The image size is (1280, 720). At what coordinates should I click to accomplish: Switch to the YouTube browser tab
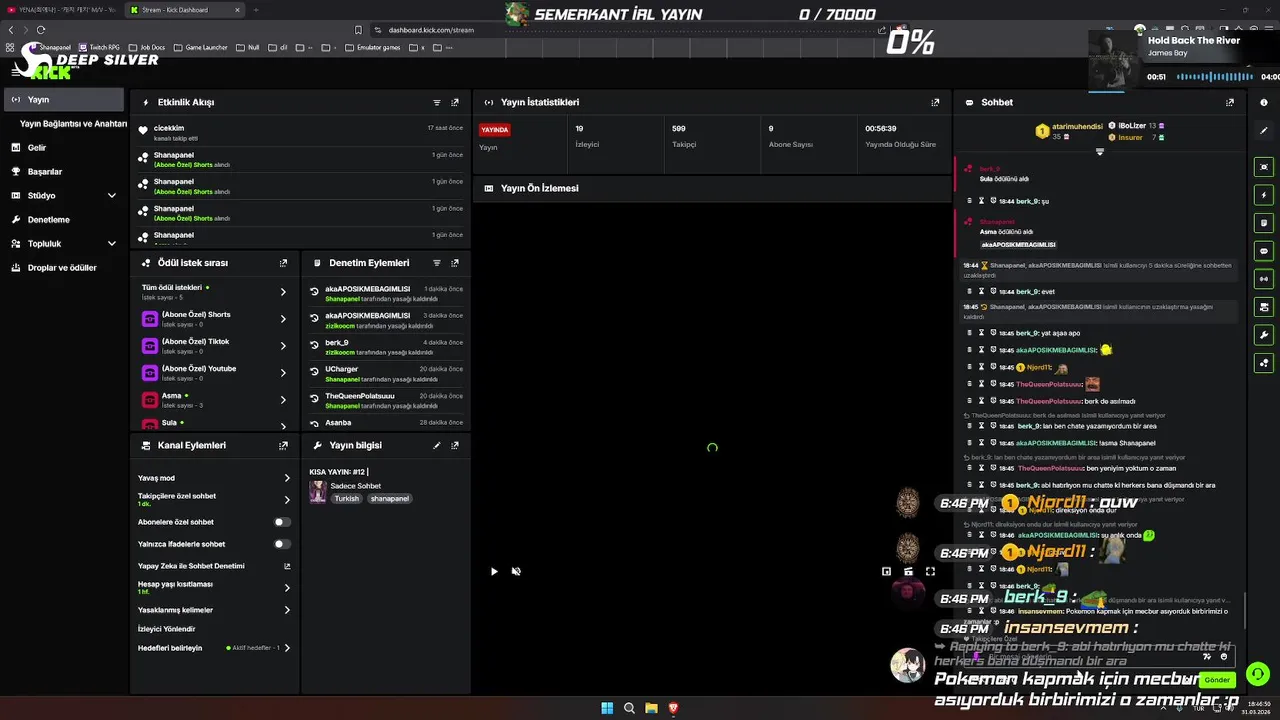pos(60,9)
